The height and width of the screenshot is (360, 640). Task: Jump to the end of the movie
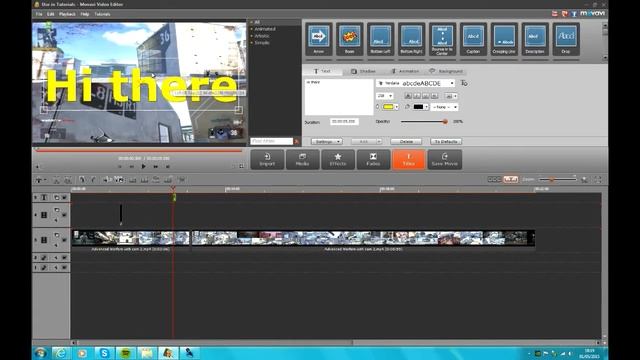tap(167, 167)
